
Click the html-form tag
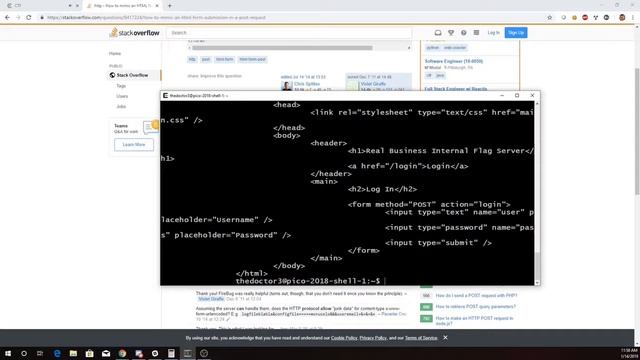tap(224, 59)
